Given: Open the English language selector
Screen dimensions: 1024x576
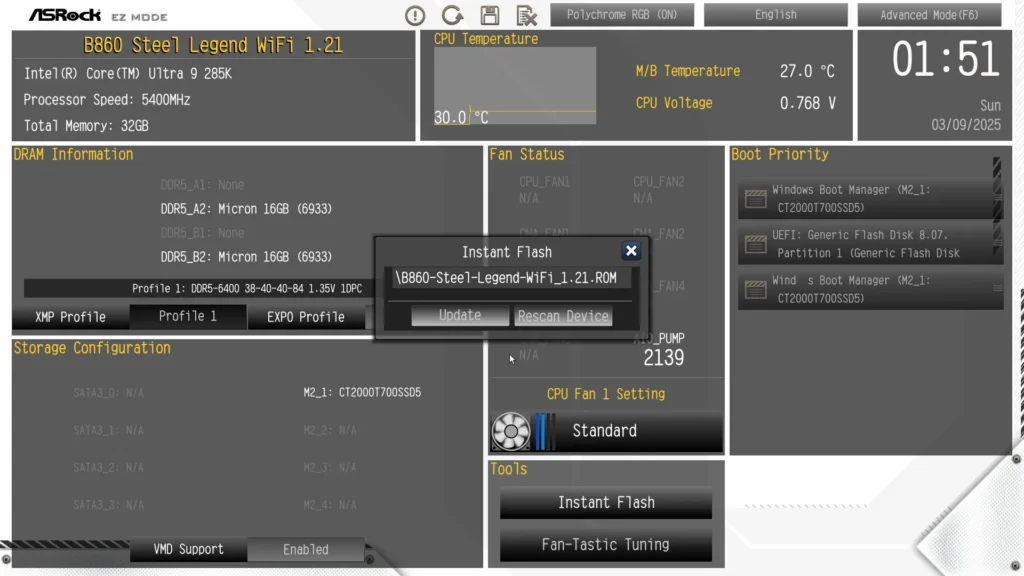Looking at the screenshot, I should [x=775, y=14].
